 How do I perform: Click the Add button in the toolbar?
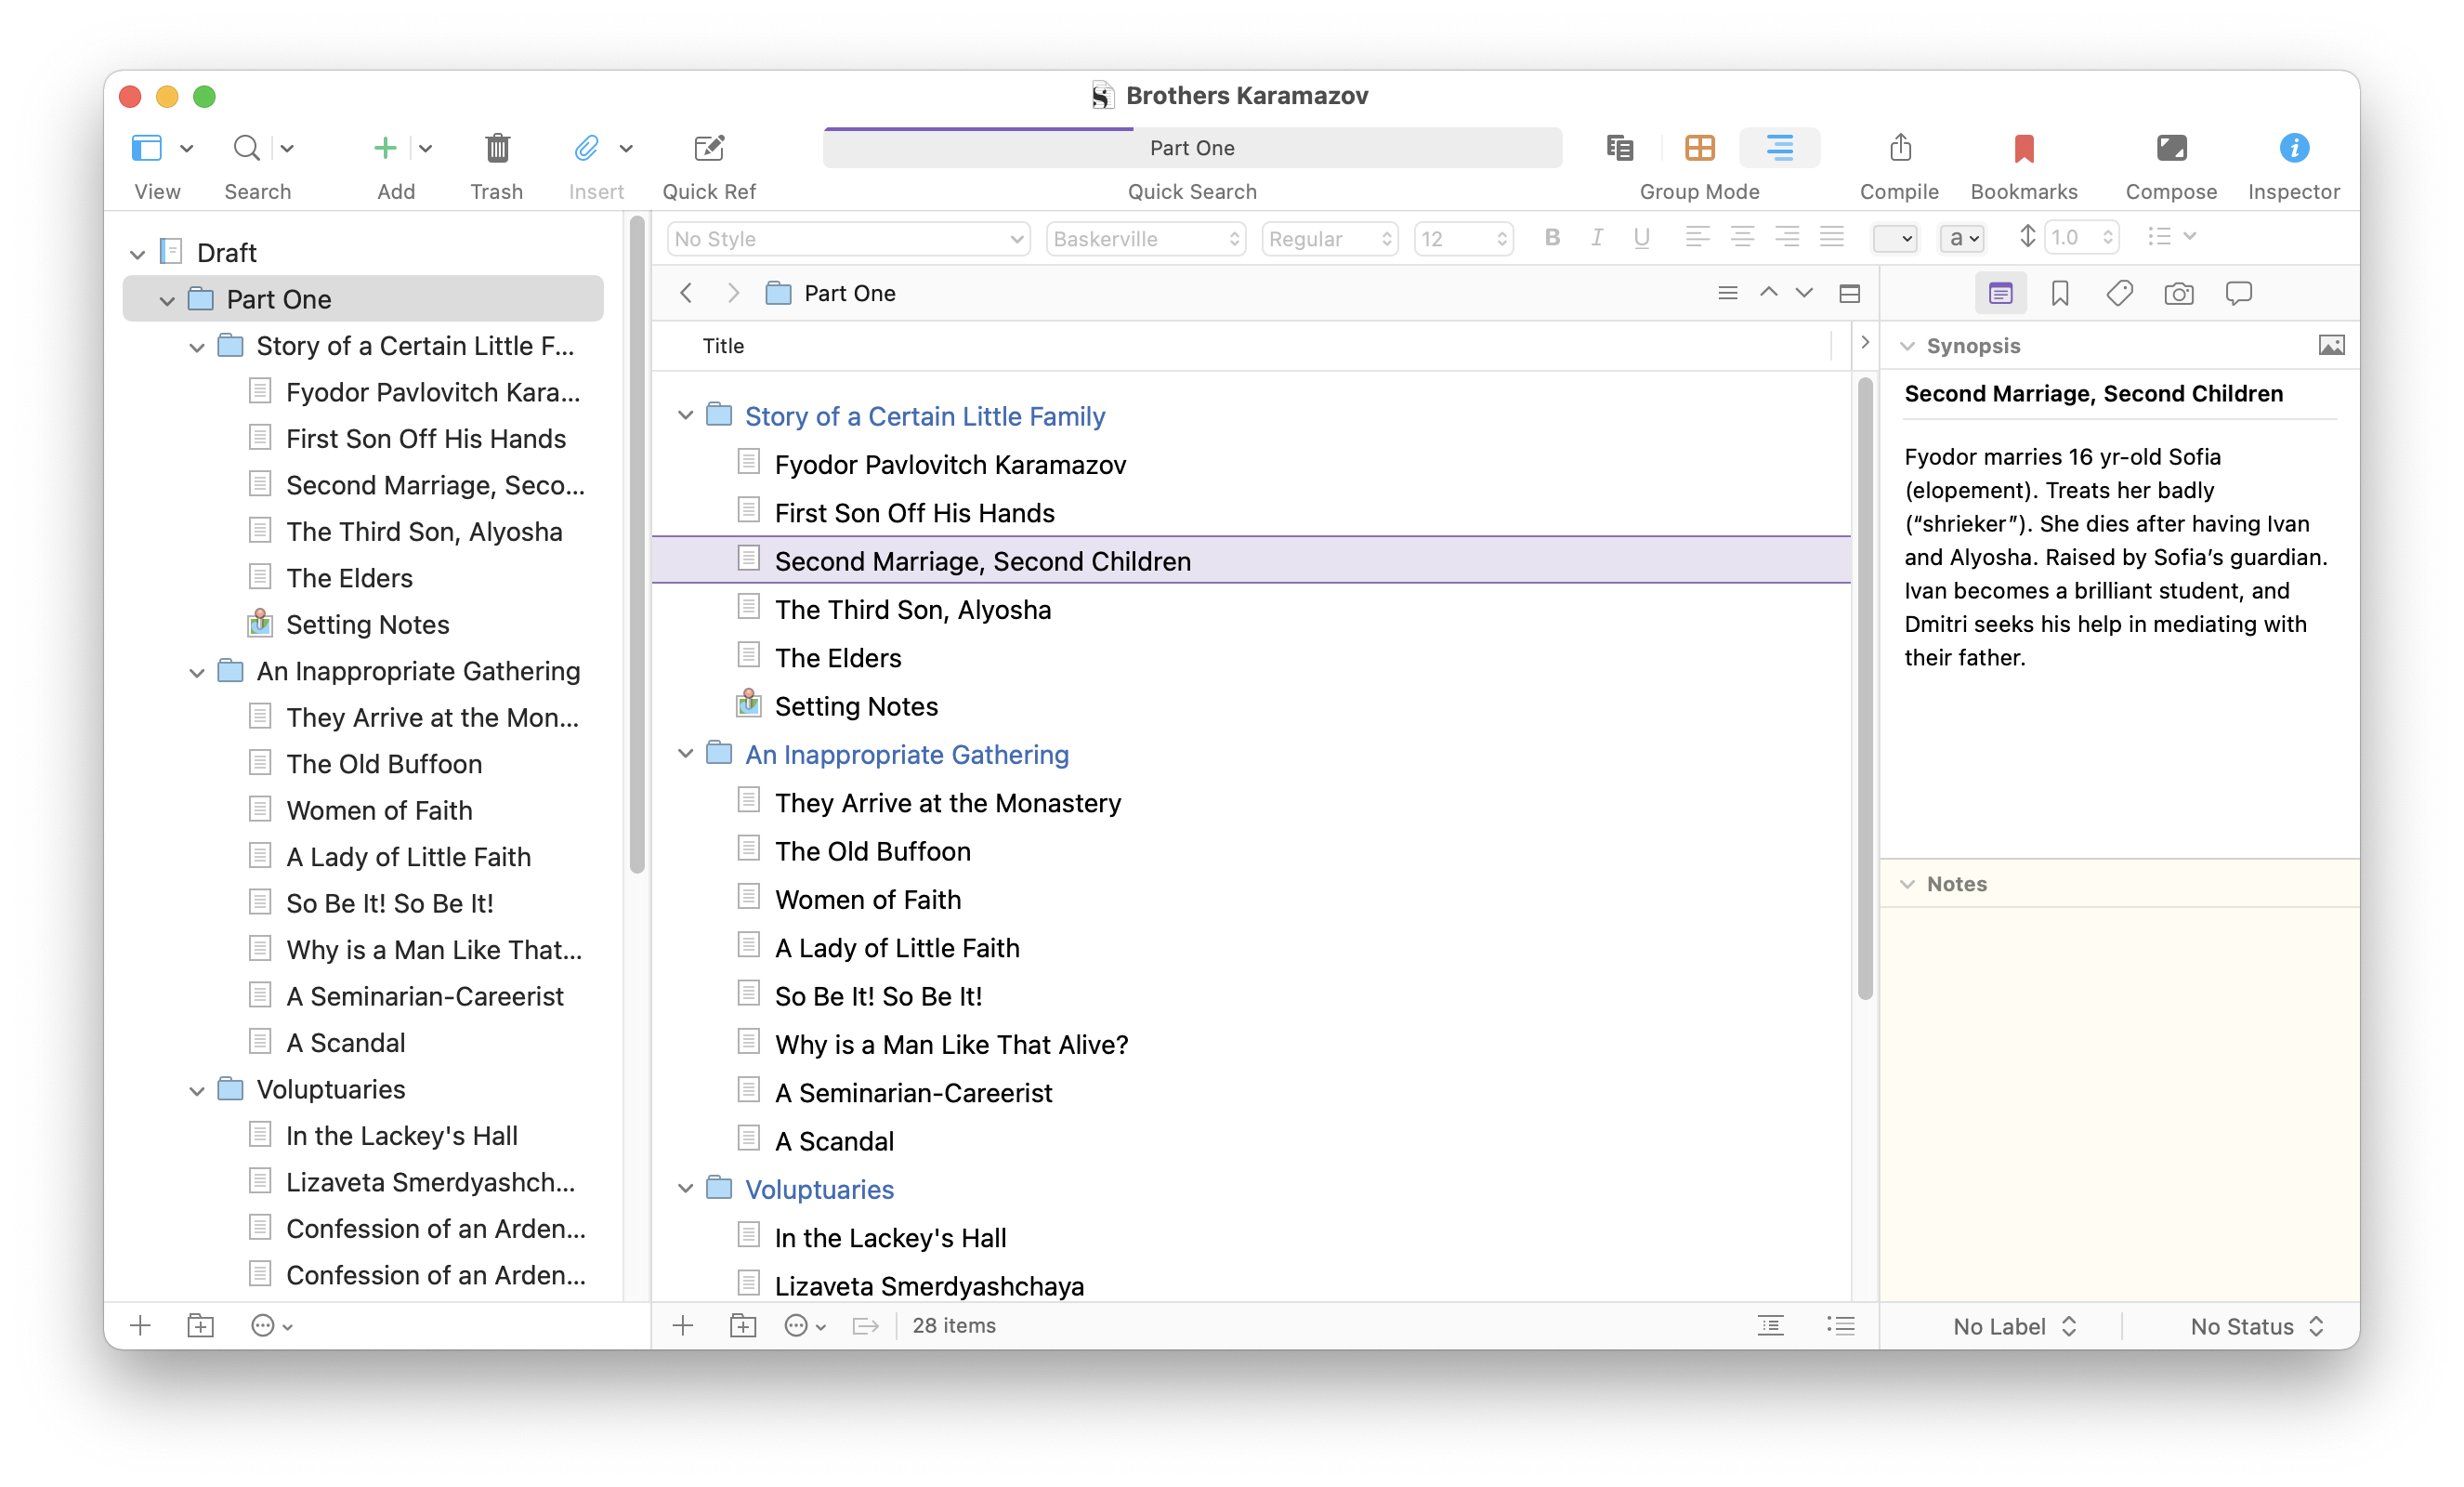[385, 149]
